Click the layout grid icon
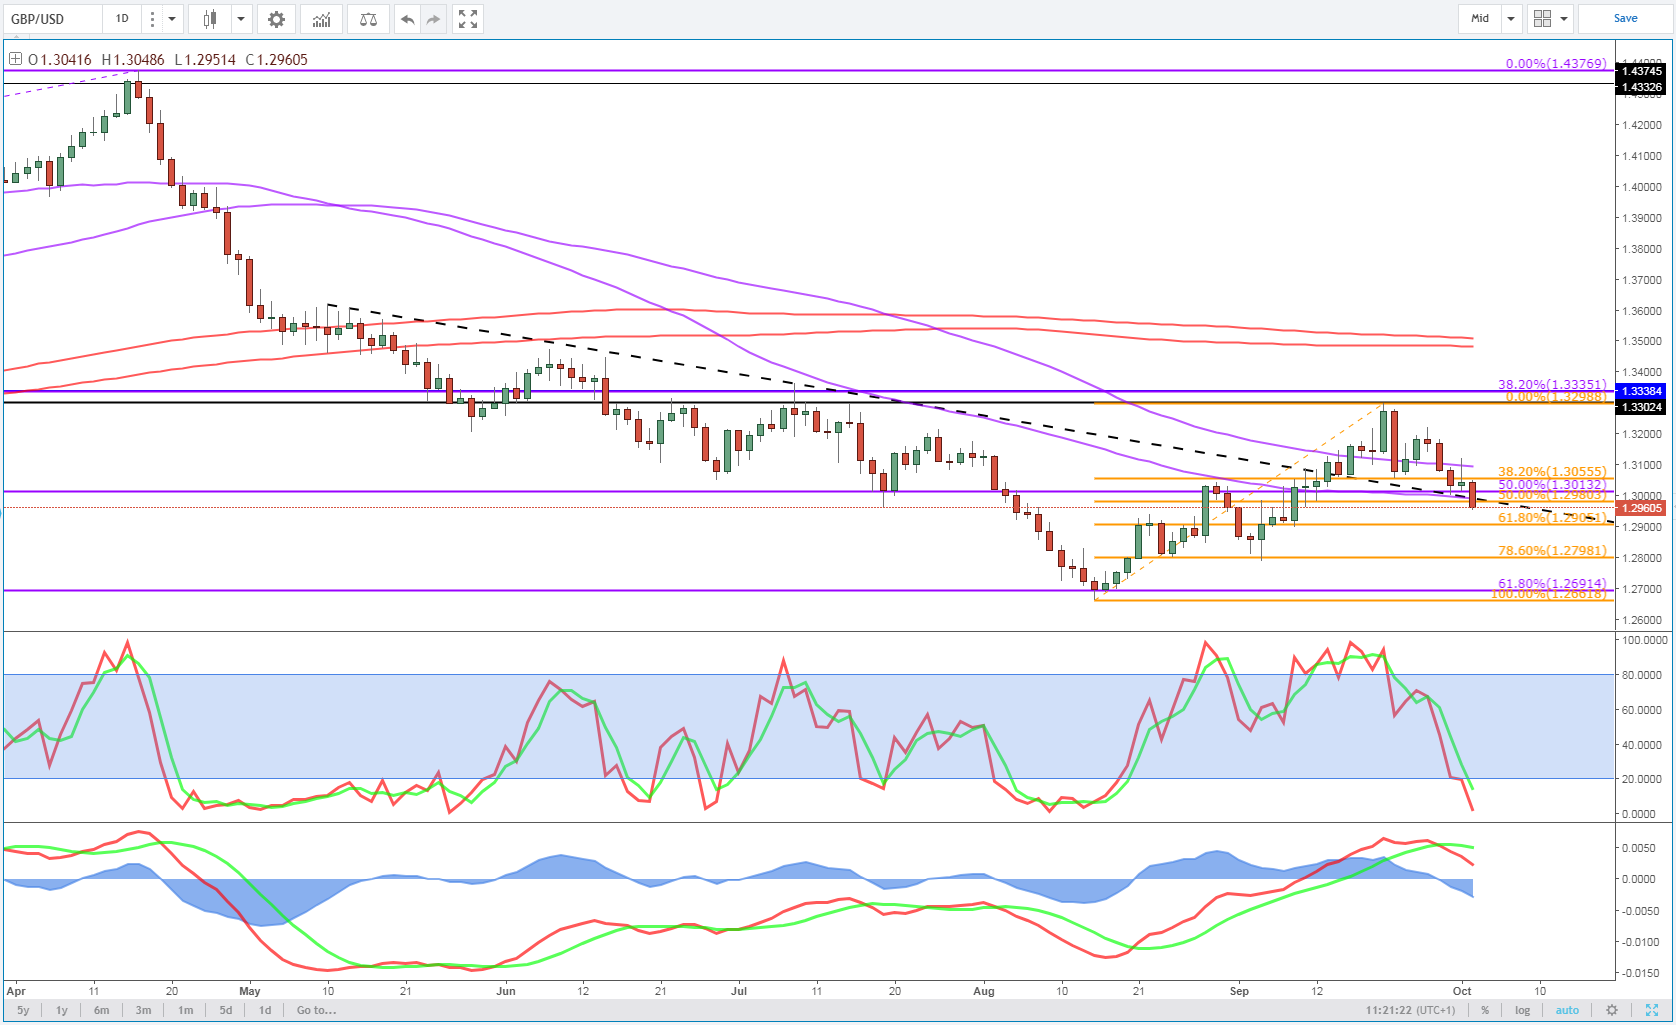The width and height of the screenshot is (1676, 1025). (1542, 19)
